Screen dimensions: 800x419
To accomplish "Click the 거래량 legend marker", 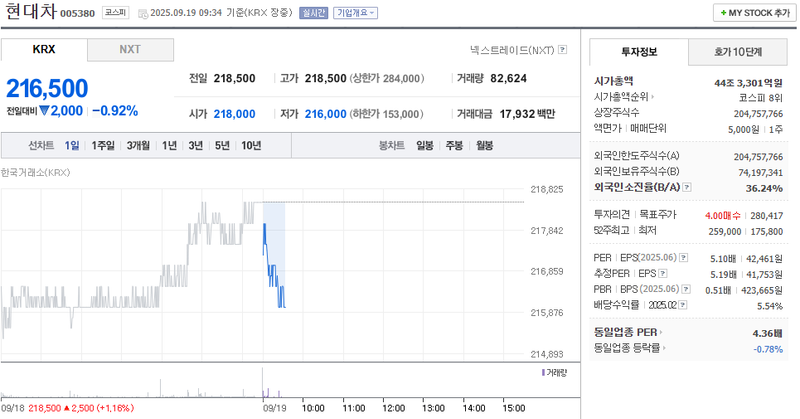I will pos(543,373).
